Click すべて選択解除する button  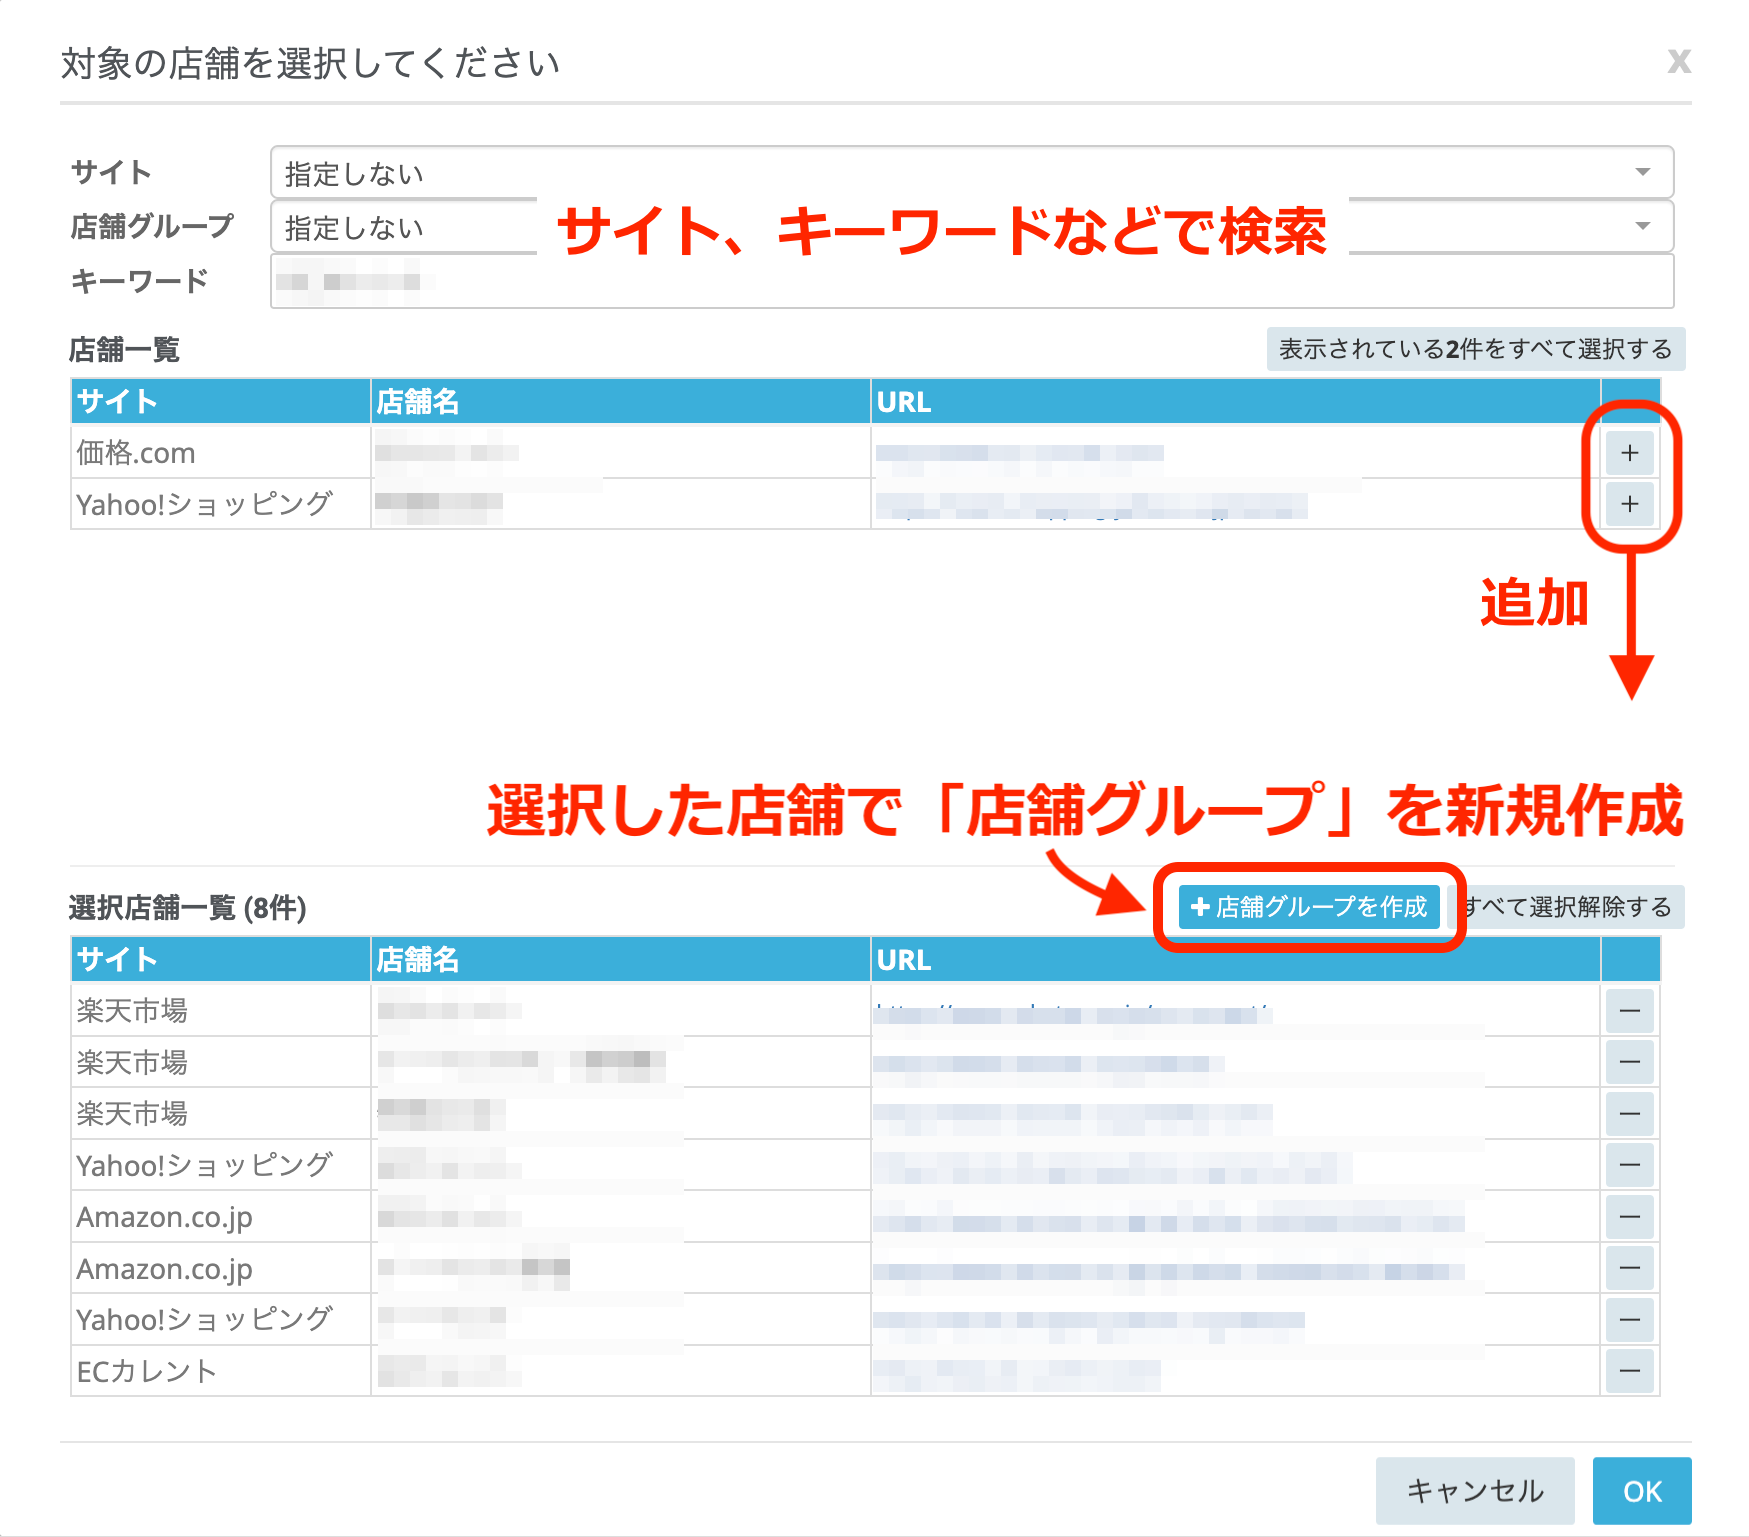pos(1568,907)
